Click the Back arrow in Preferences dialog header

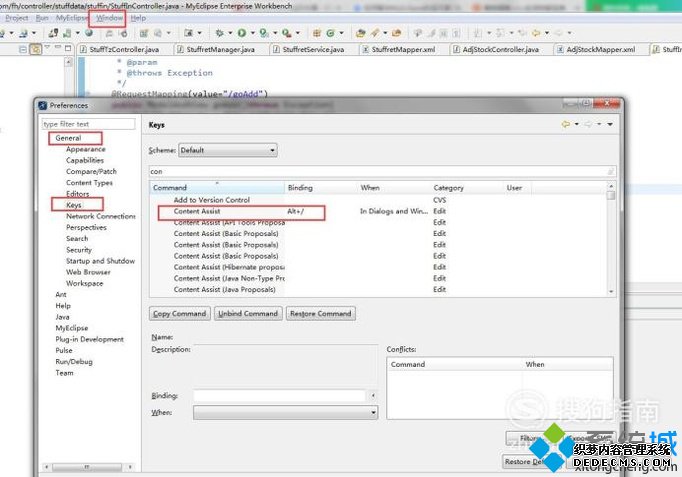point(565,124)
